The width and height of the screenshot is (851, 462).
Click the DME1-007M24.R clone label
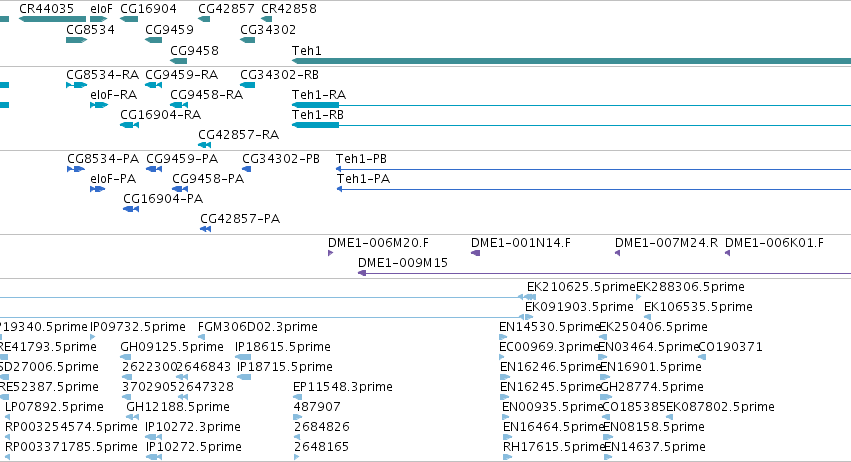pos(666,243)
